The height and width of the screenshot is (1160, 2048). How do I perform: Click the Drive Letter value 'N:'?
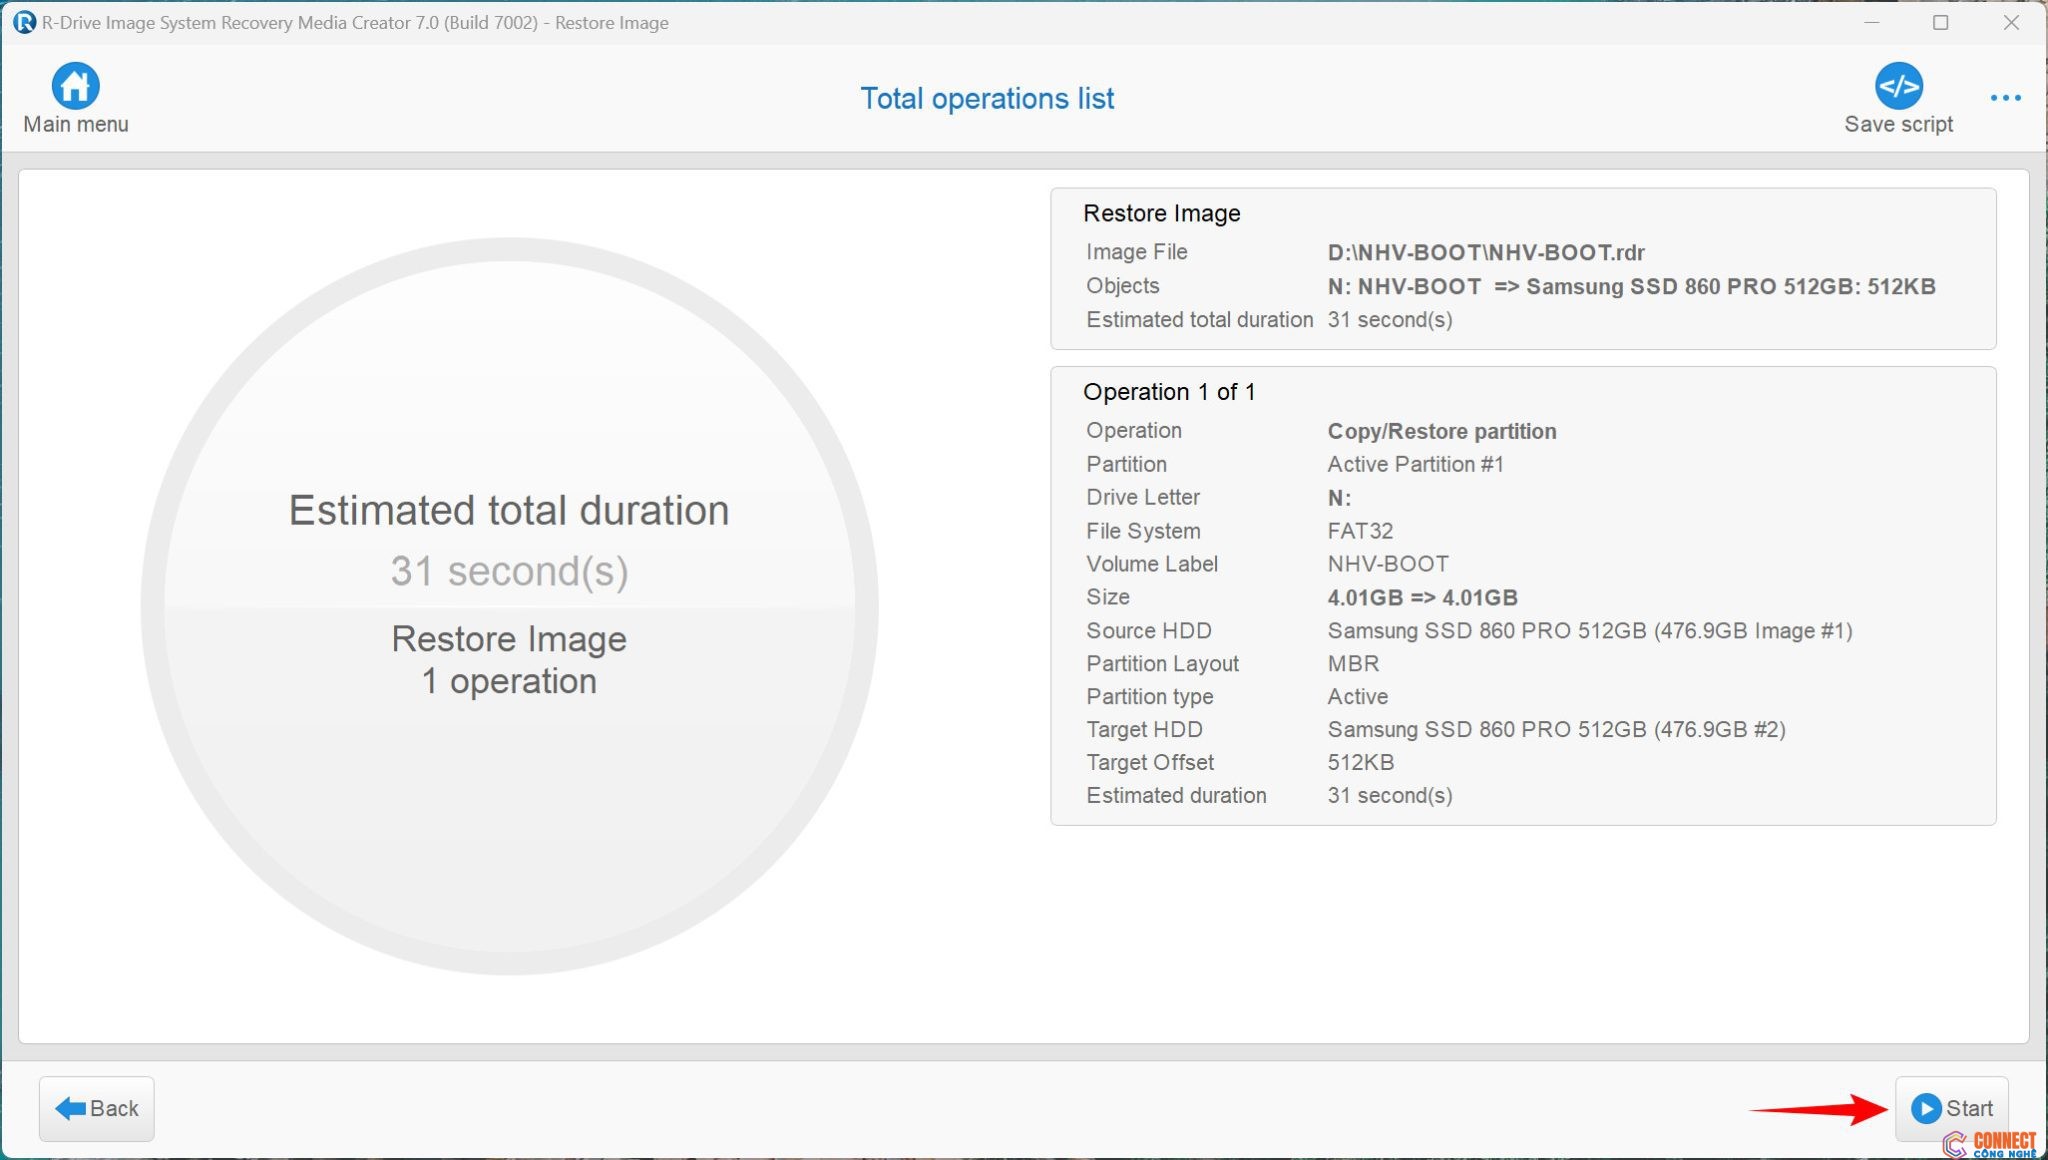1339,498
